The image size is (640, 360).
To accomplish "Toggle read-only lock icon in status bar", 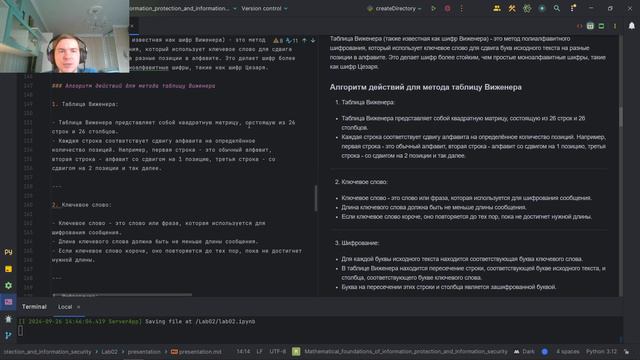I will pos(626,351).
